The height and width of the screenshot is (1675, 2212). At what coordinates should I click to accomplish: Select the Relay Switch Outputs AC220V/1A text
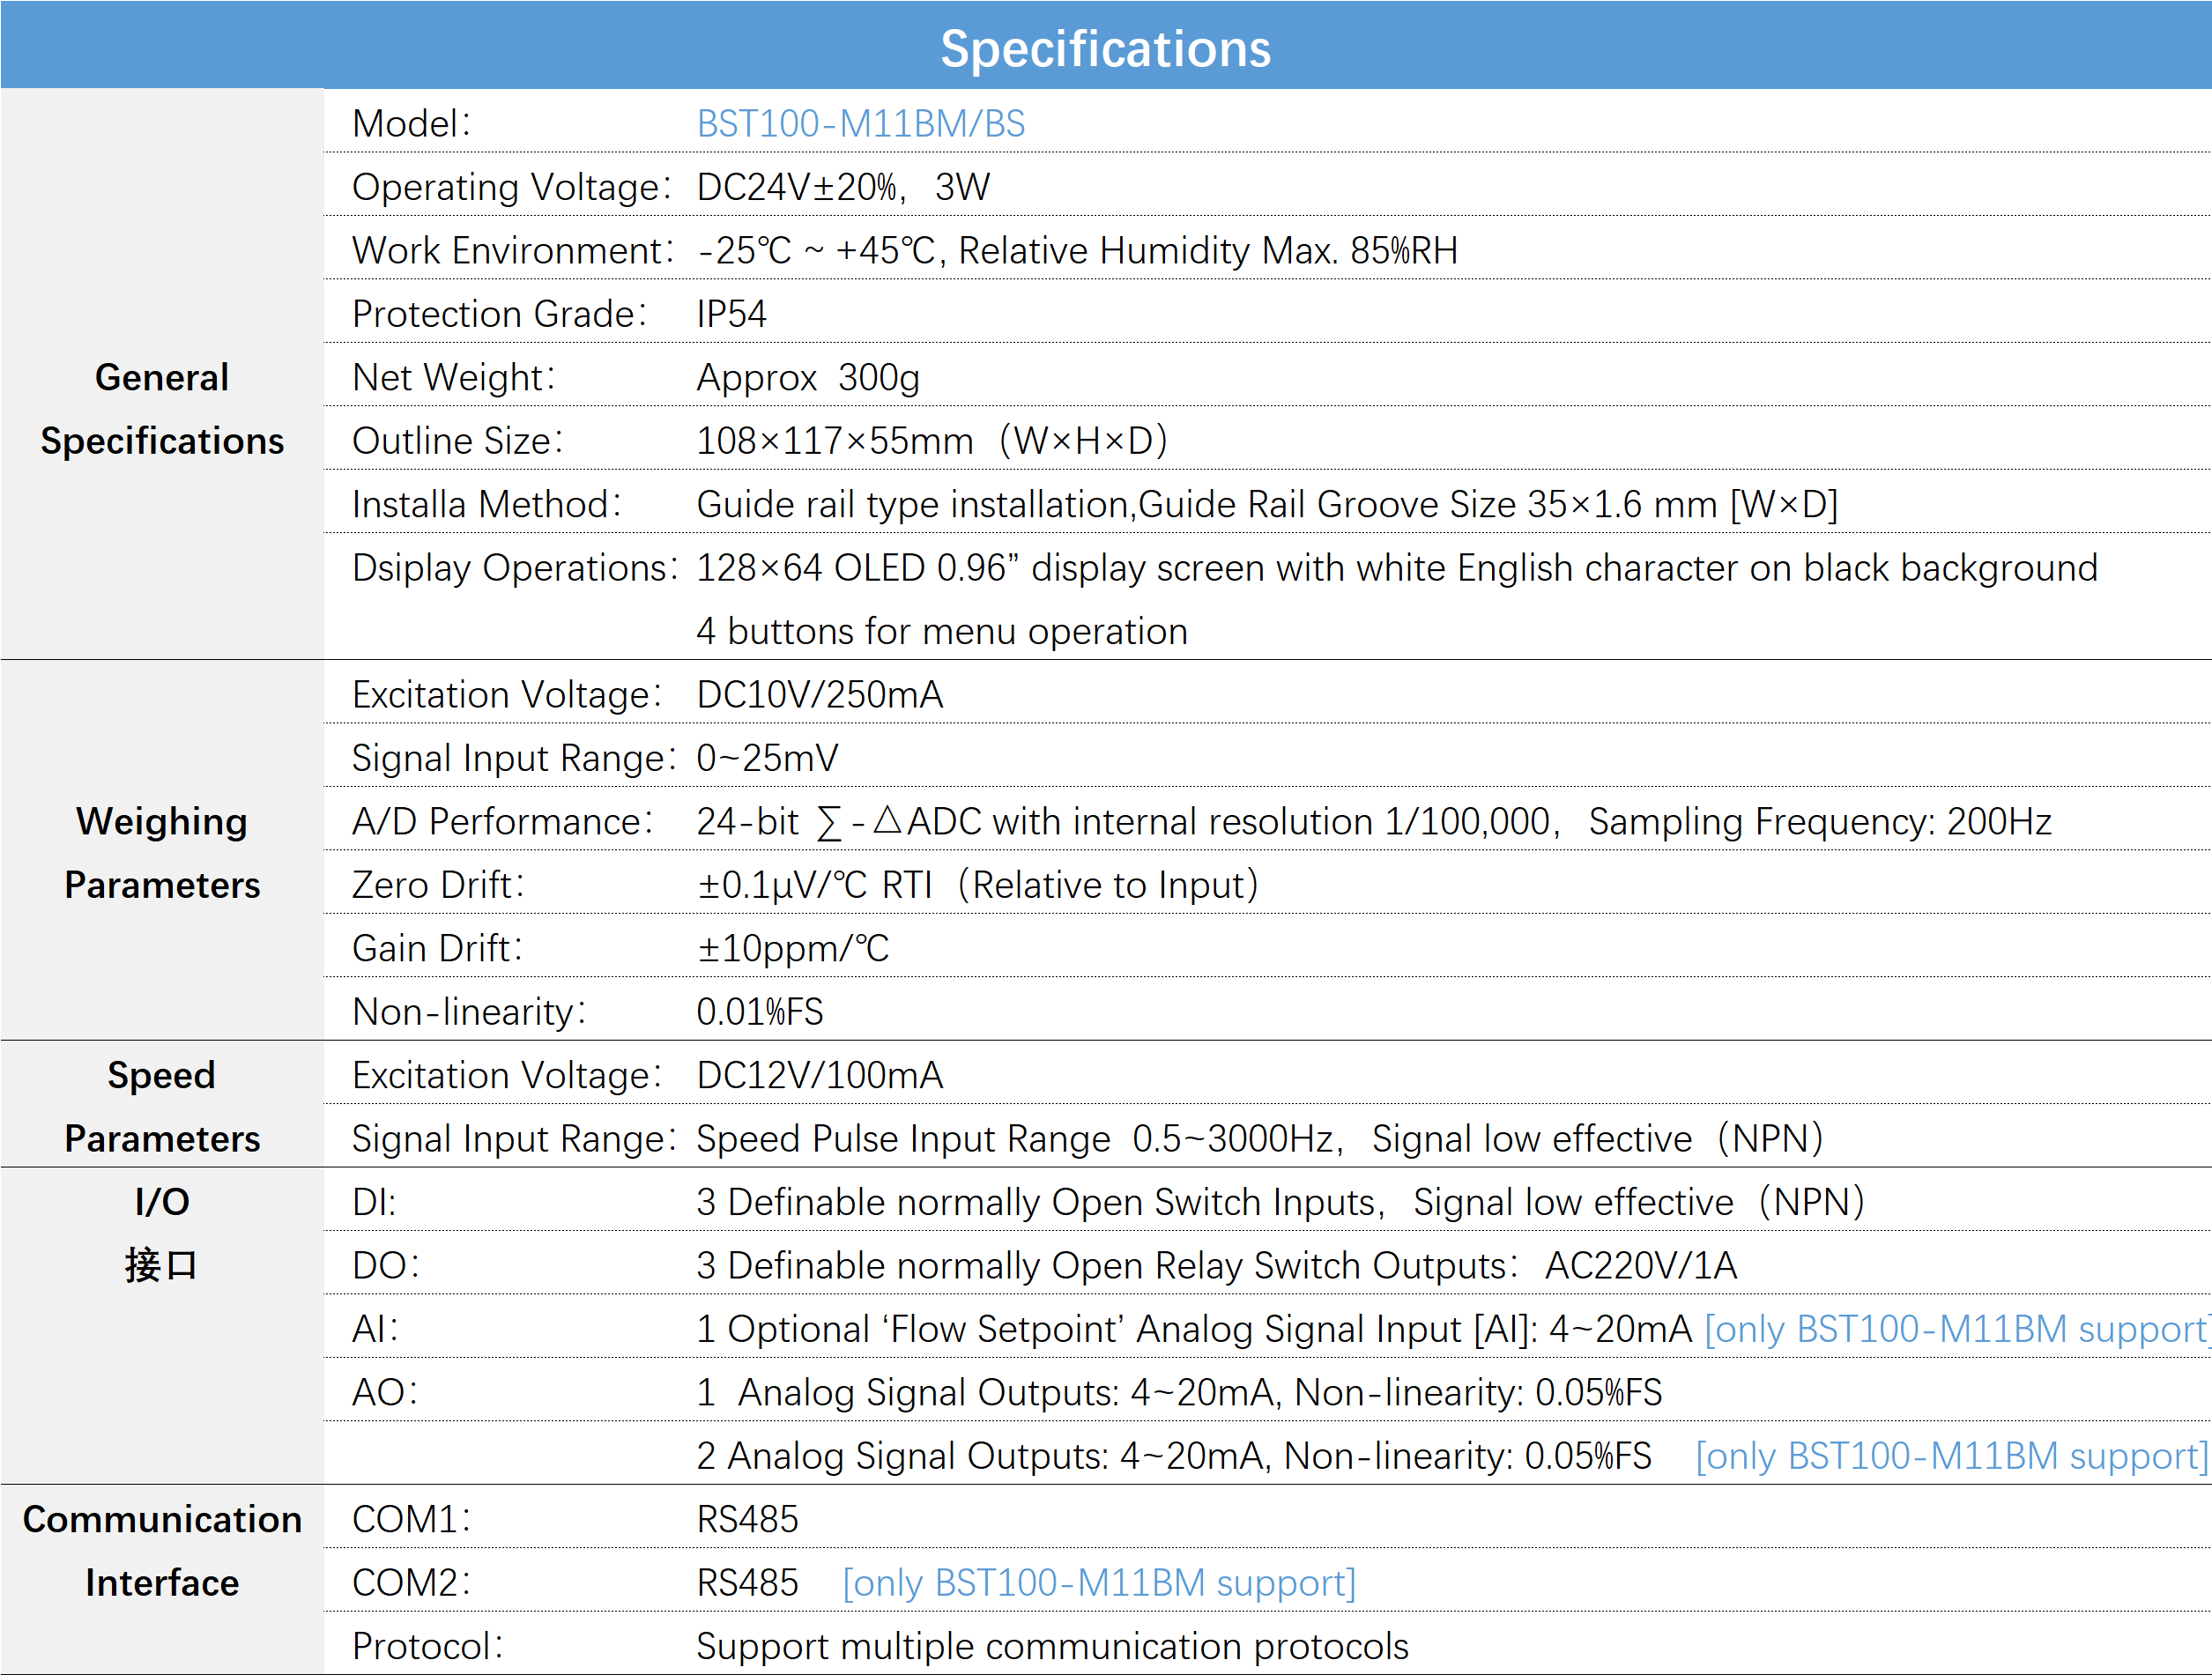1217,1266
